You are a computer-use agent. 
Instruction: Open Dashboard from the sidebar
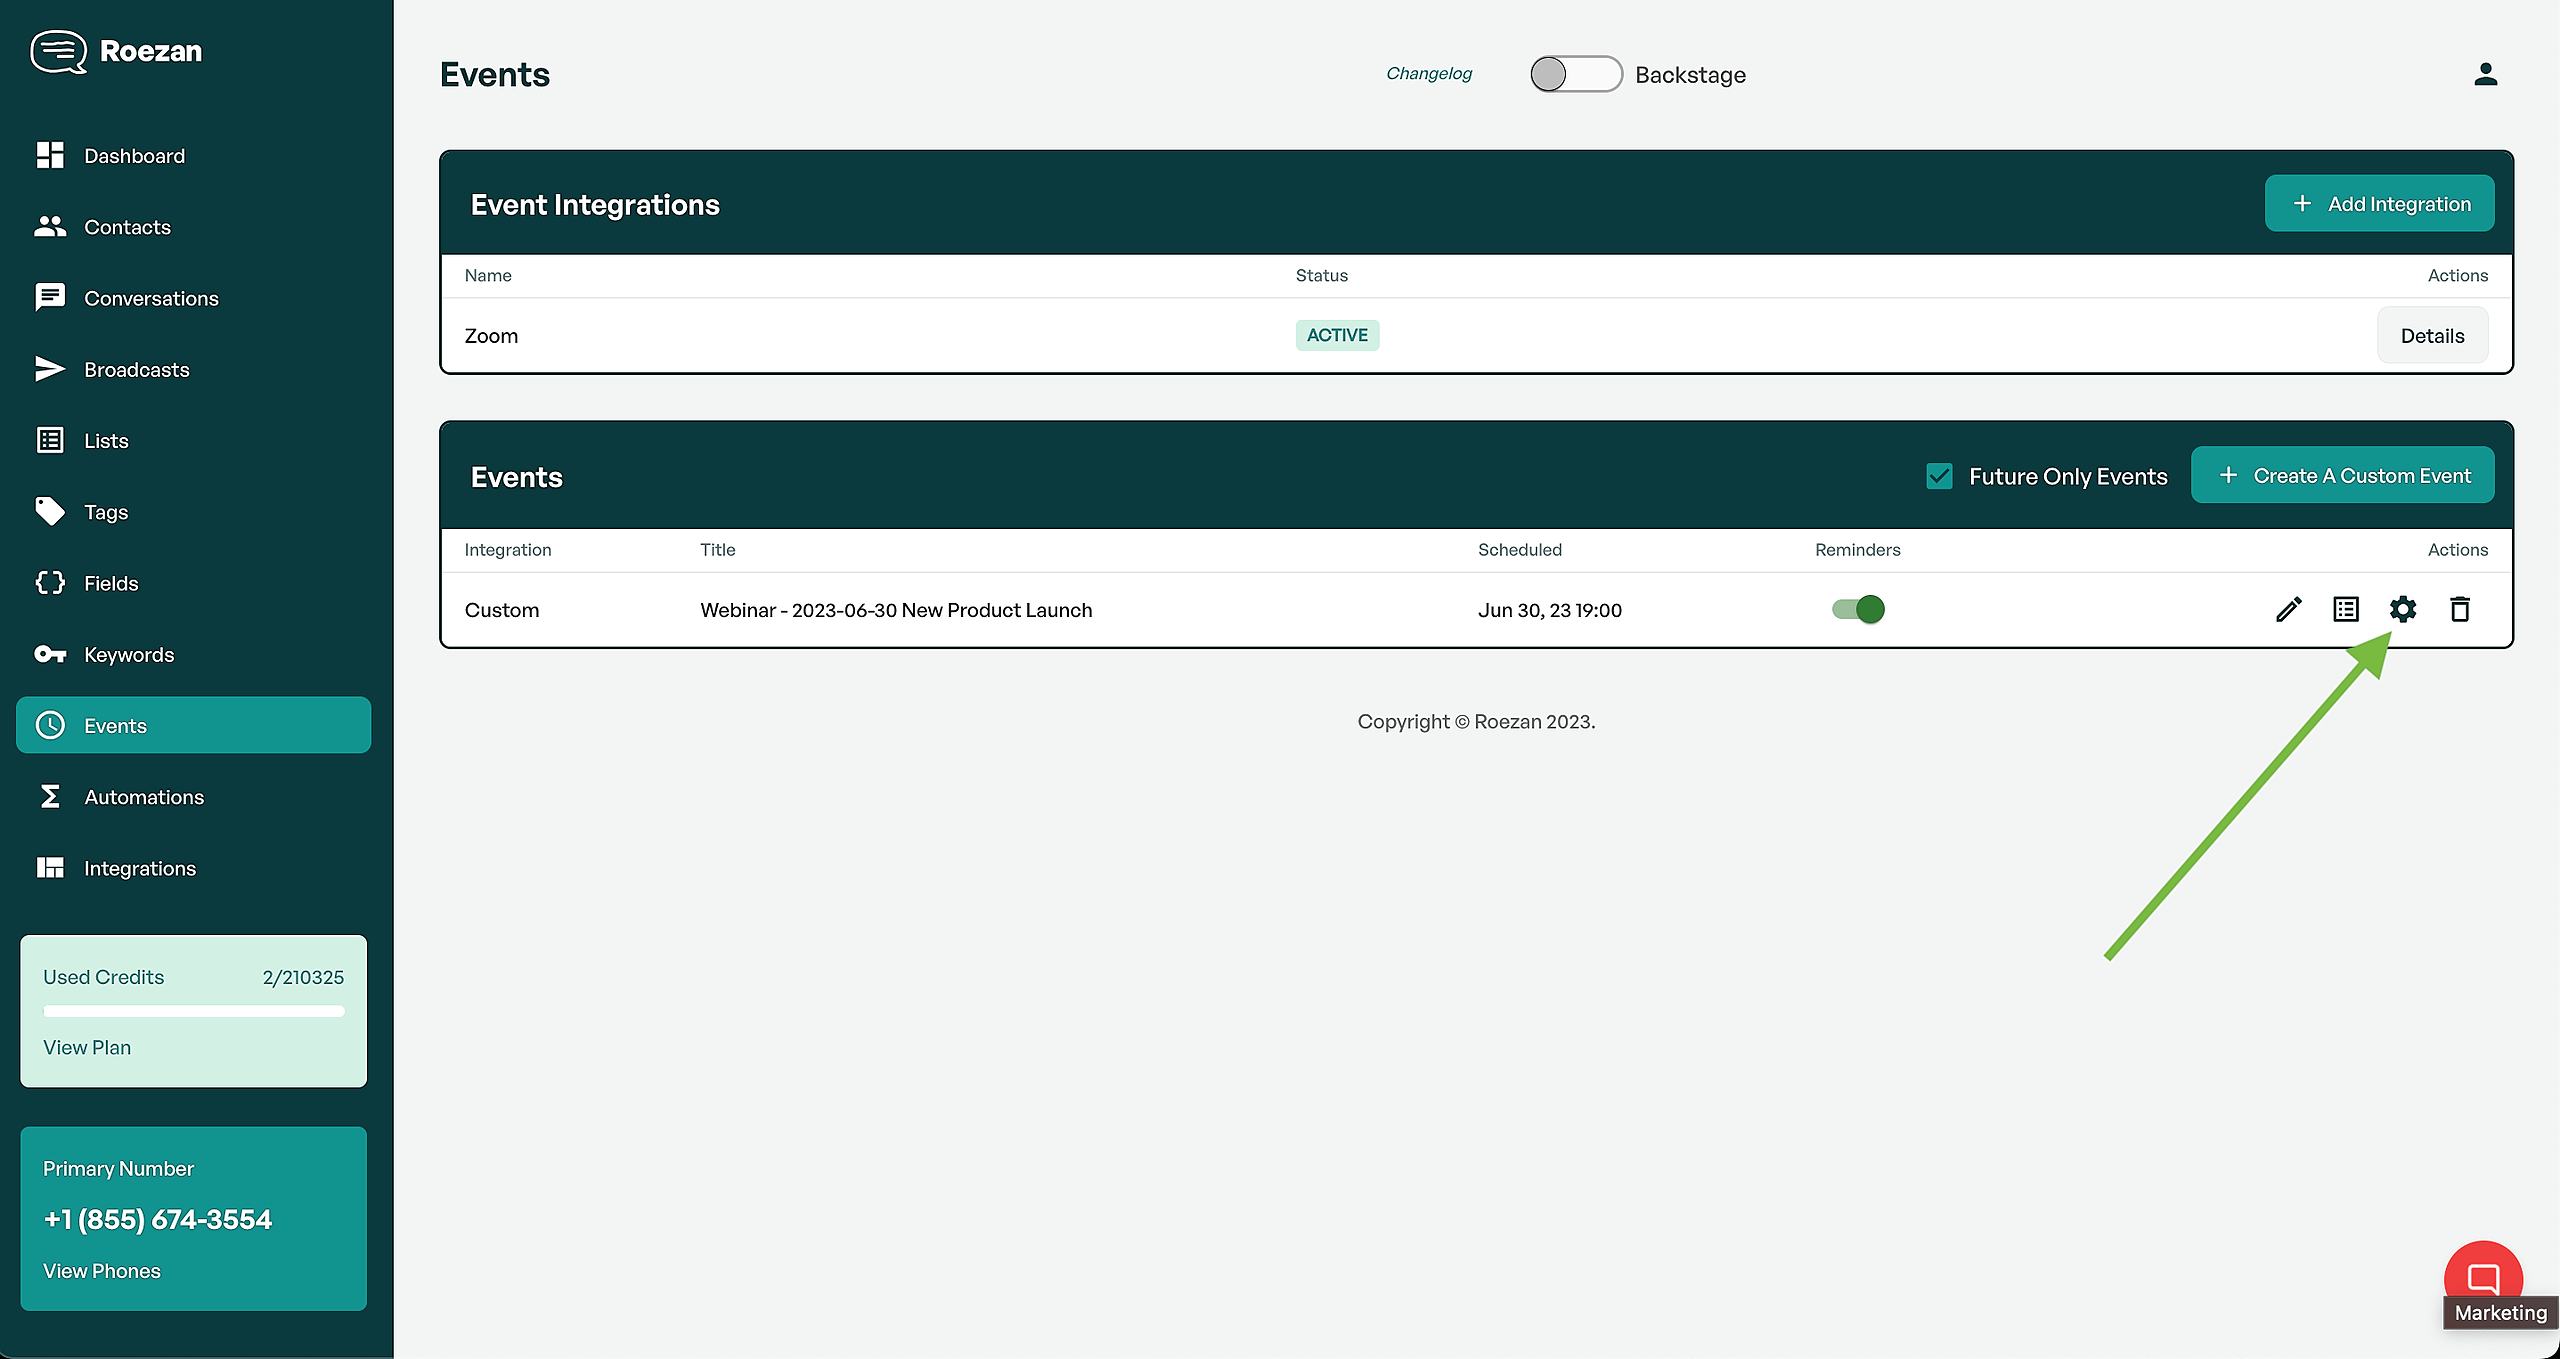click(134, 156)
